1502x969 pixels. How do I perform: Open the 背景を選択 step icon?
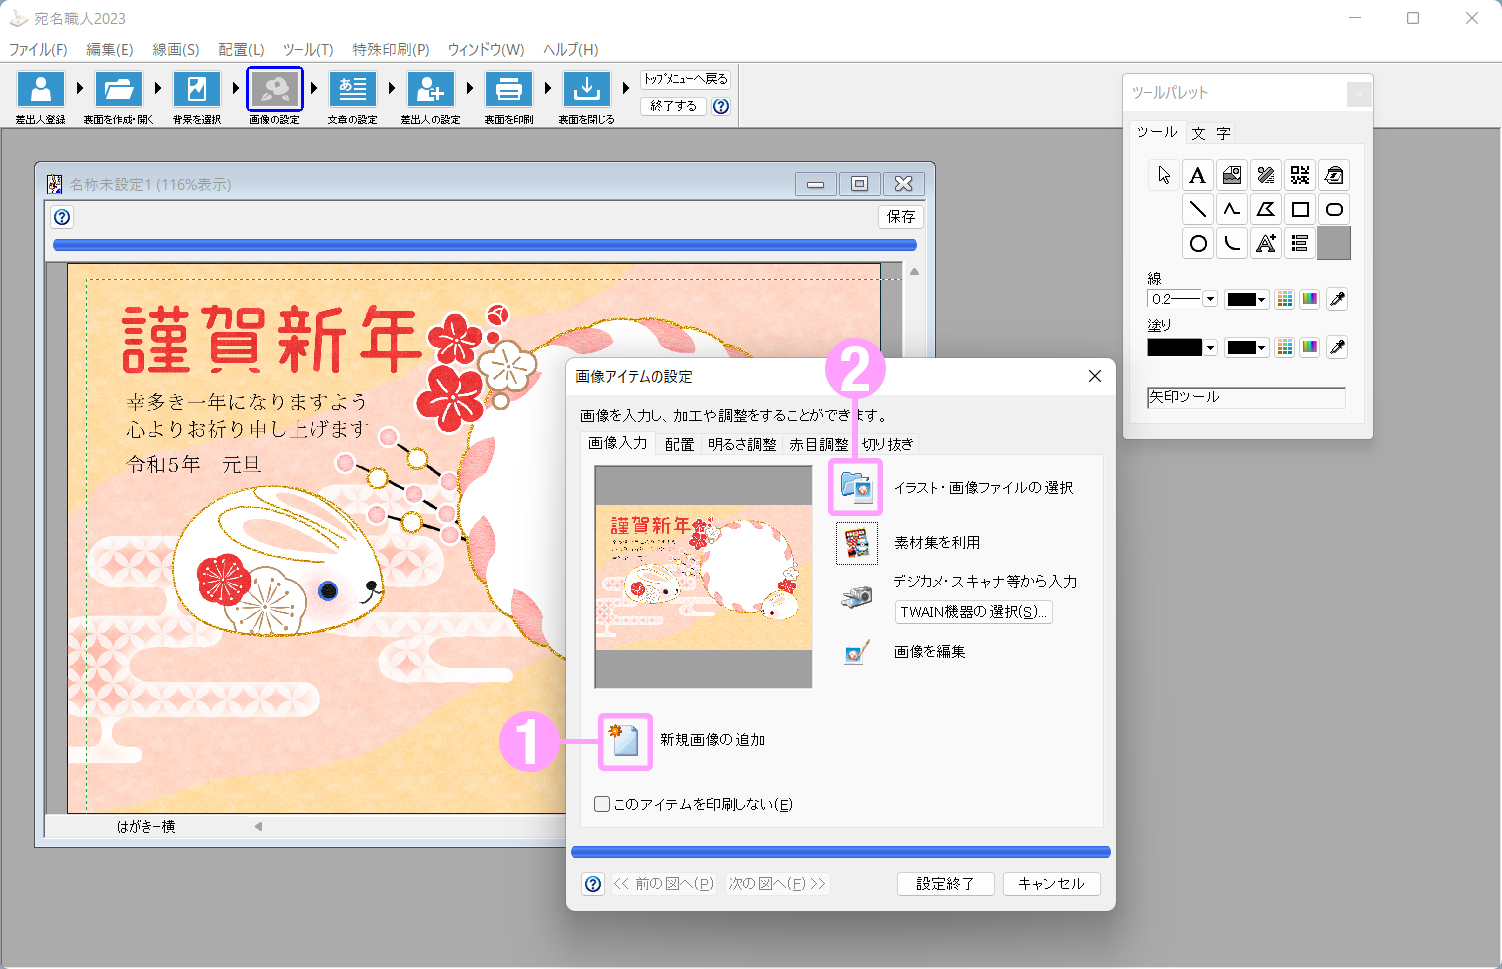coord(197,90)
